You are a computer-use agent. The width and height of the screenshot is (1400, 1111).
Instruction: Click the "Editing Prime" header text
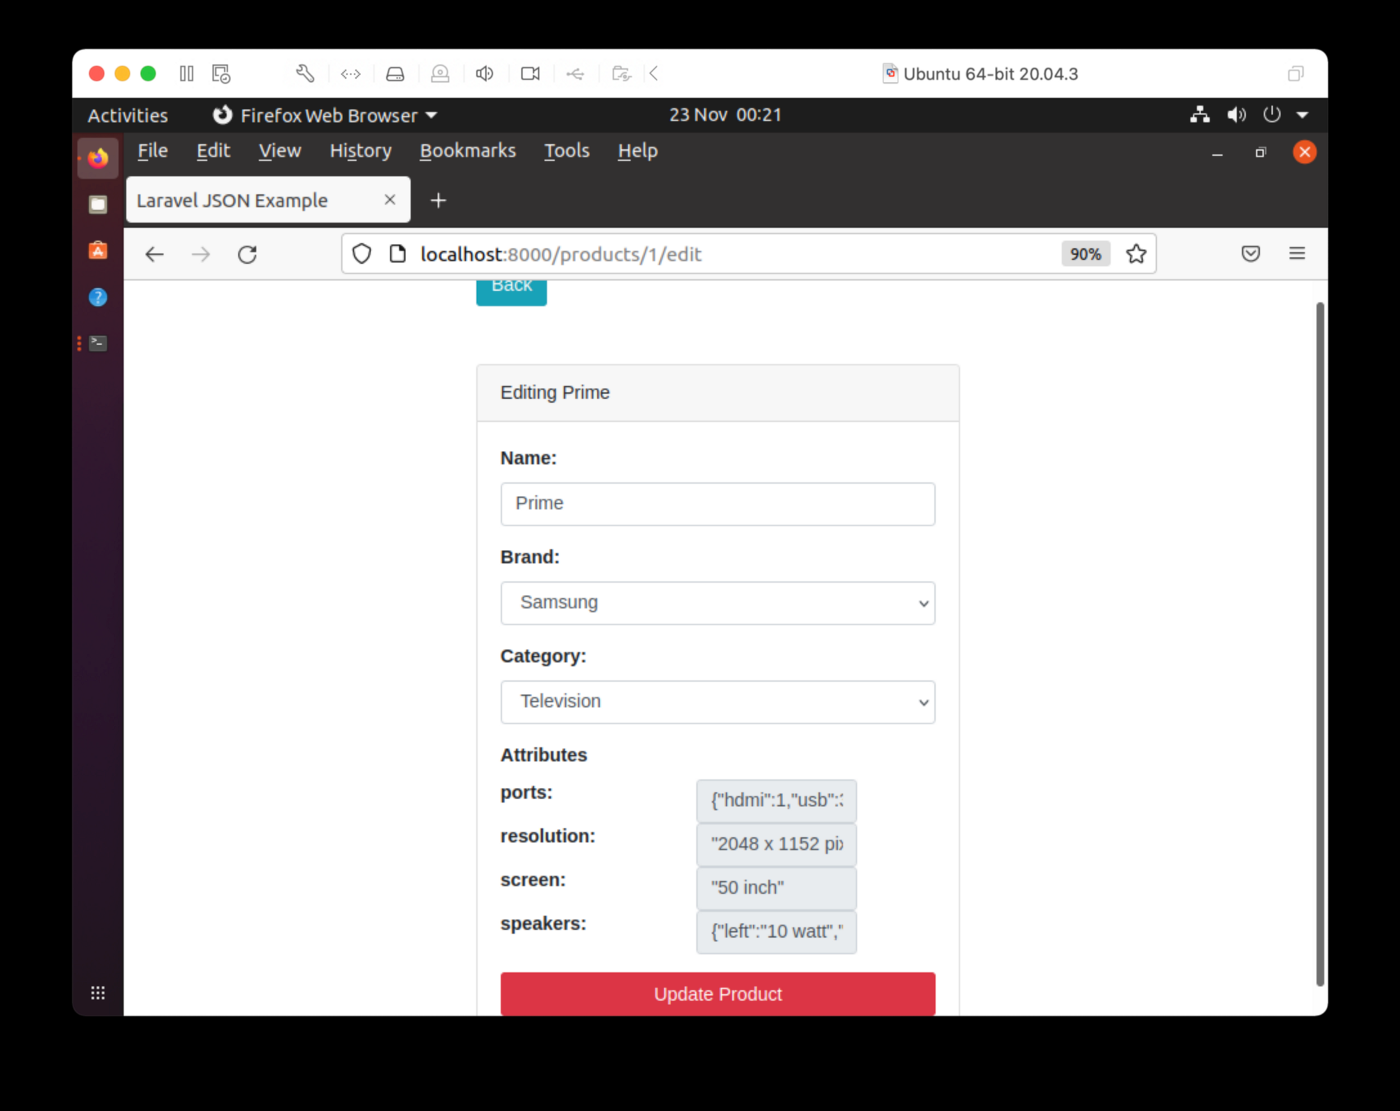555,393
